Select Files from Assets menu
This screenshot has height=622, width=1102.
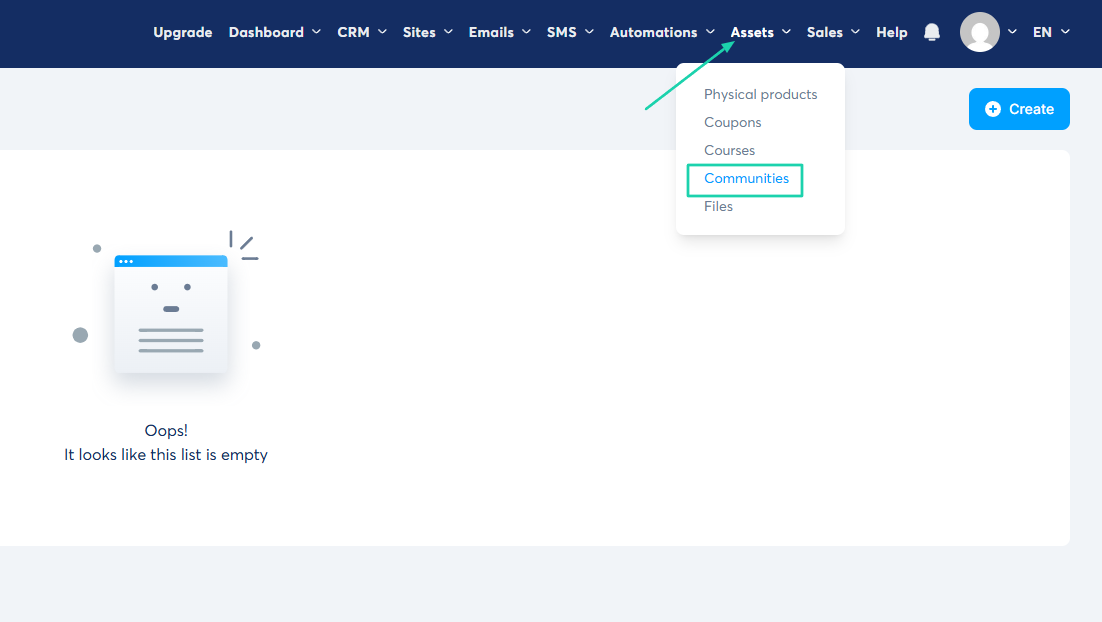pos(718,207)
